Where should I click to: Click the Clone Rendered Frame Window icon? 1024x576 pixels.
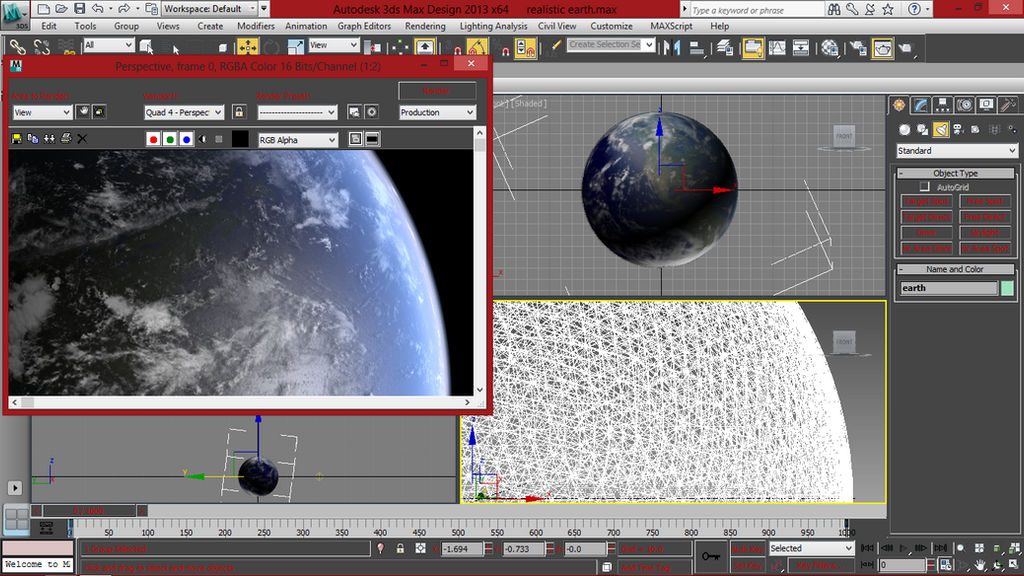click(x=49, y=138)
